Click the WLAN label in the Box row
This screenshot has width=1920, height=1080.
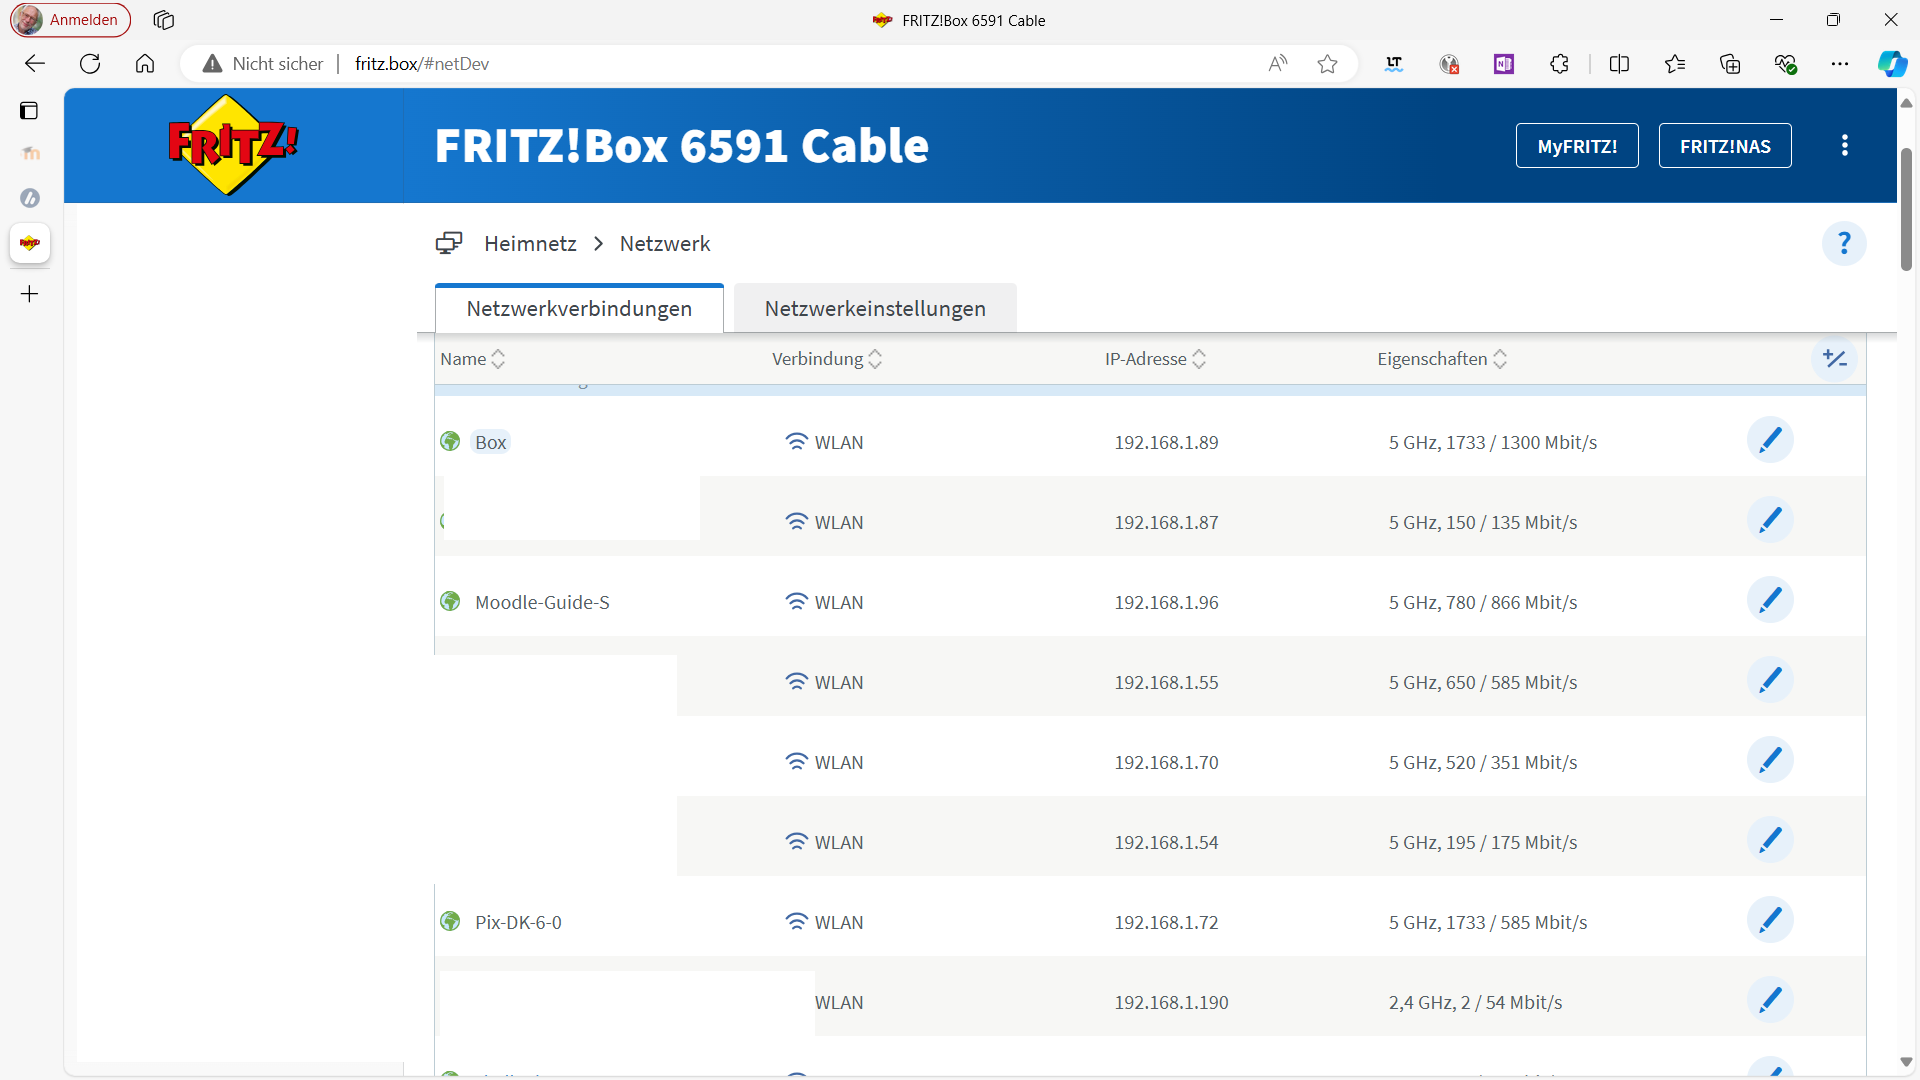839,442
